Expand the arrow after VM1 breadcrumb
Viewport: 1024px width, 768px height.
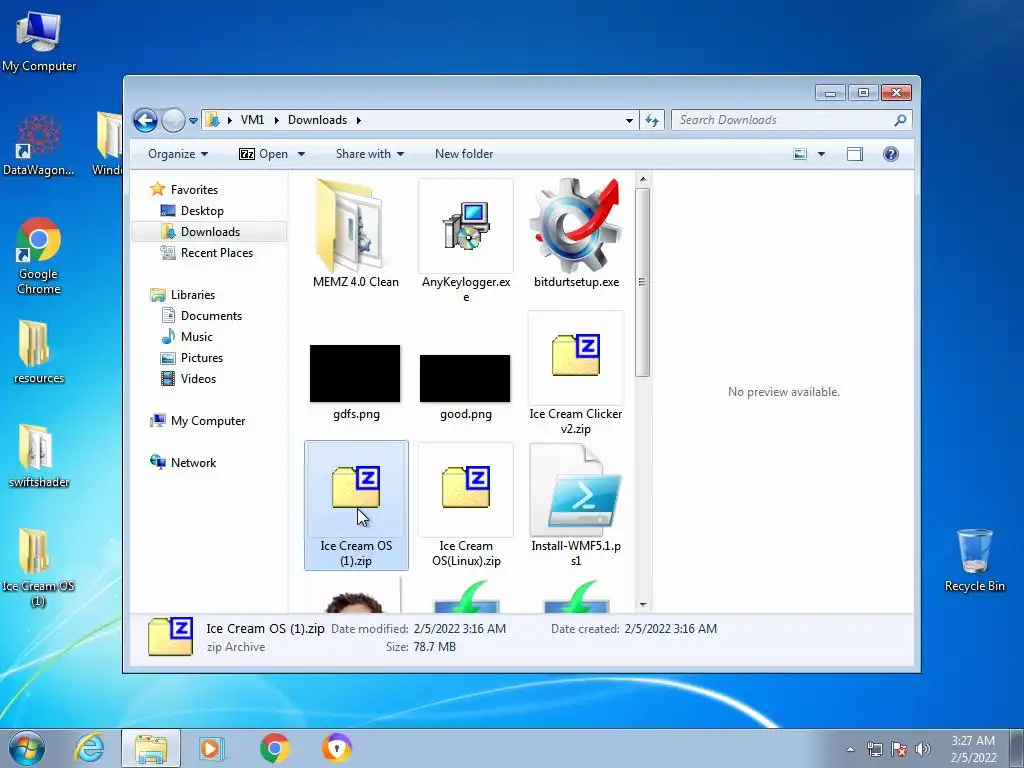tap(276, 120)
